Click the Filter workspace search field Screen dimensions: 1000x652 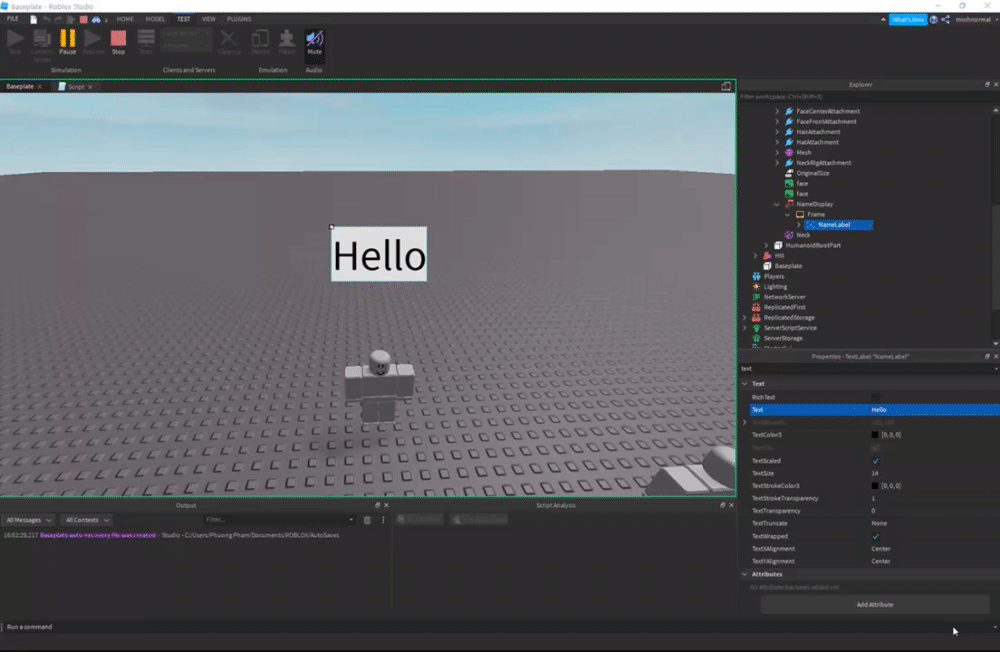[x=867, y=97]
